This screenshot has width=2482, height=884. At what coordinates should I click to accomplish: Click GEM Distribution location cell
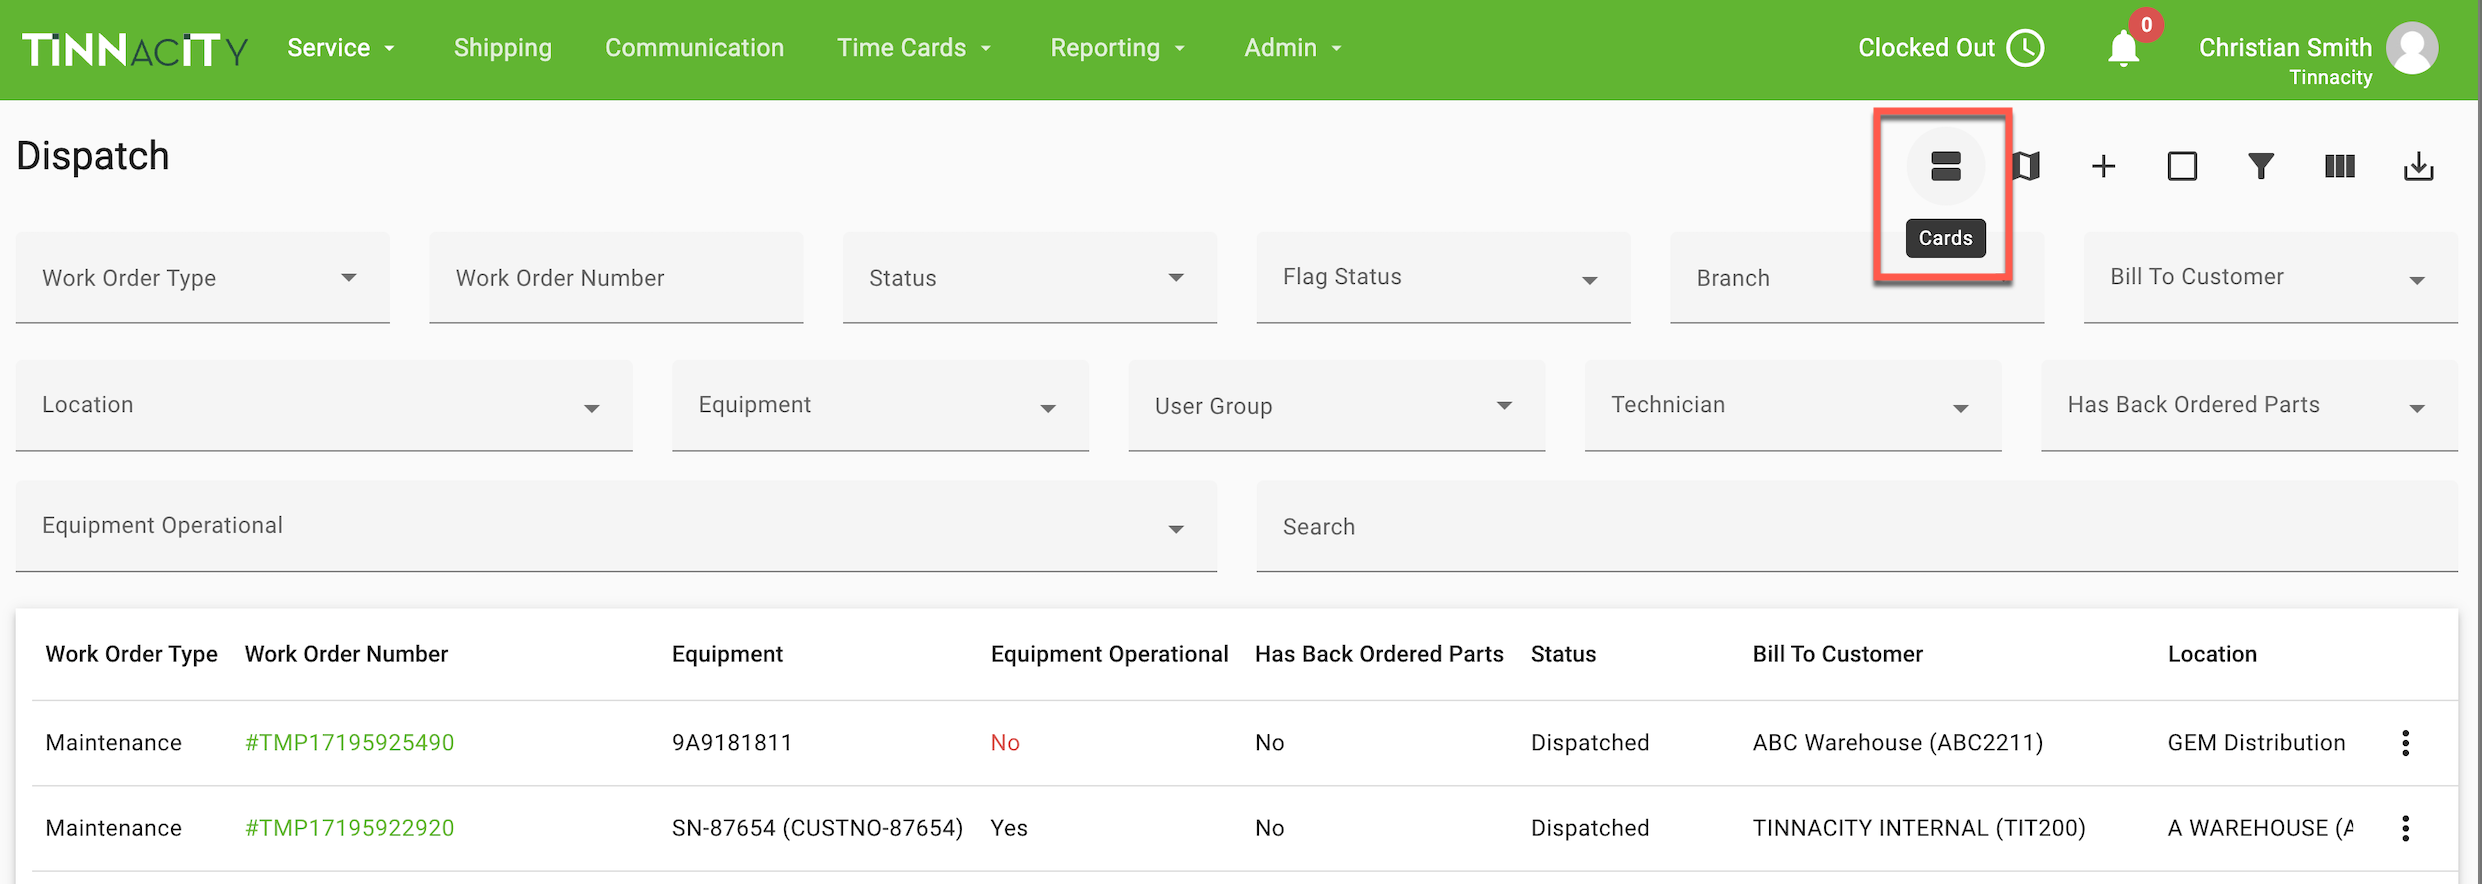coord(2256,743)
